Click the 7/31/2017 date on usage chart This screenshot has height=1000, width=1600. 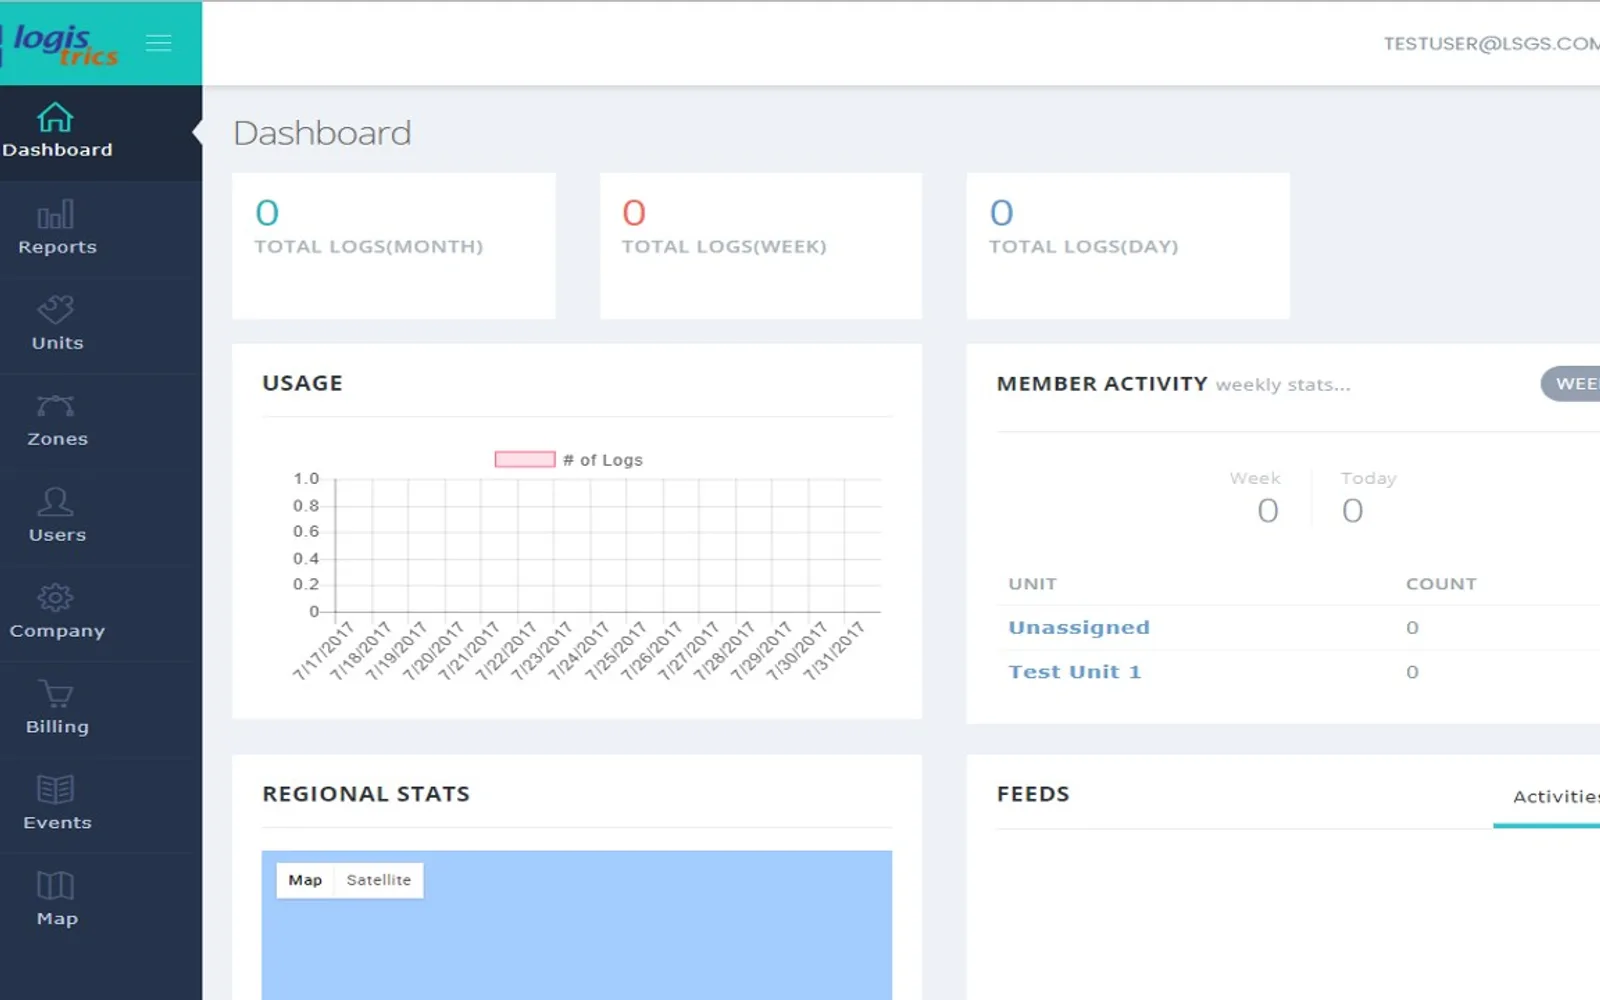click(x=833, y=651)
